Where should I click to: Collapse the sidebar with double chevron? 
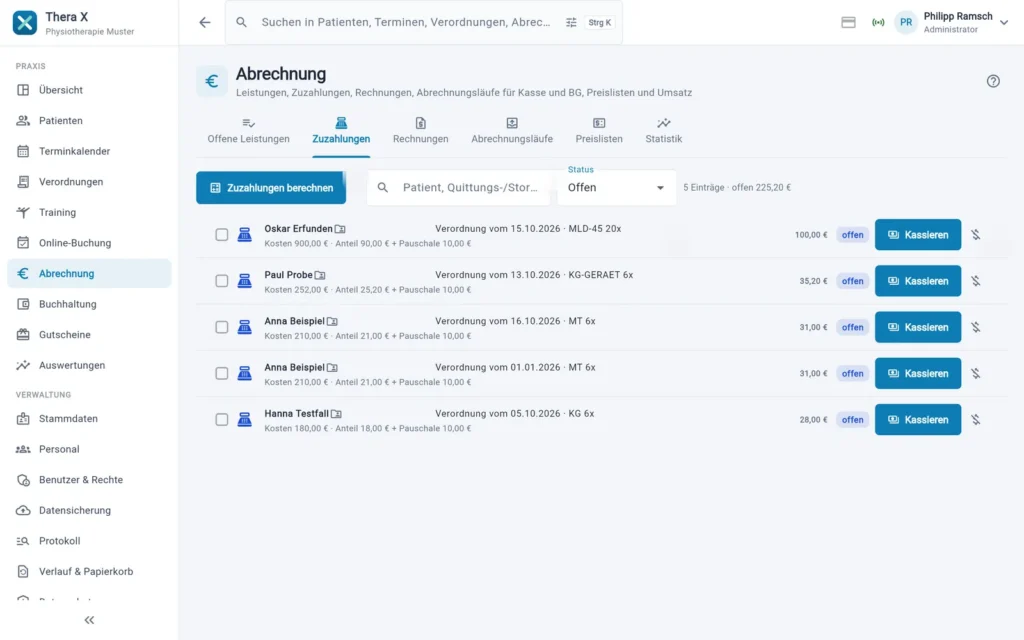coord(89,620)
